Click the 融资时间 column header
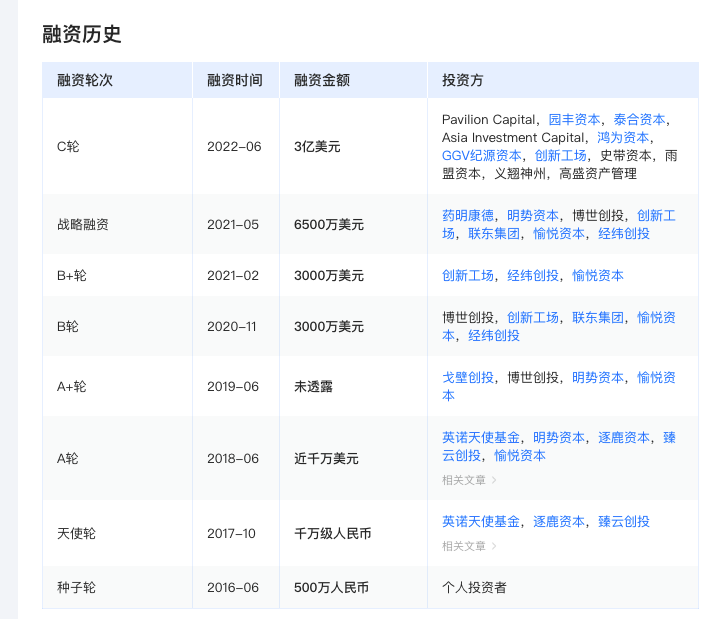 click(x=234, y=80)
